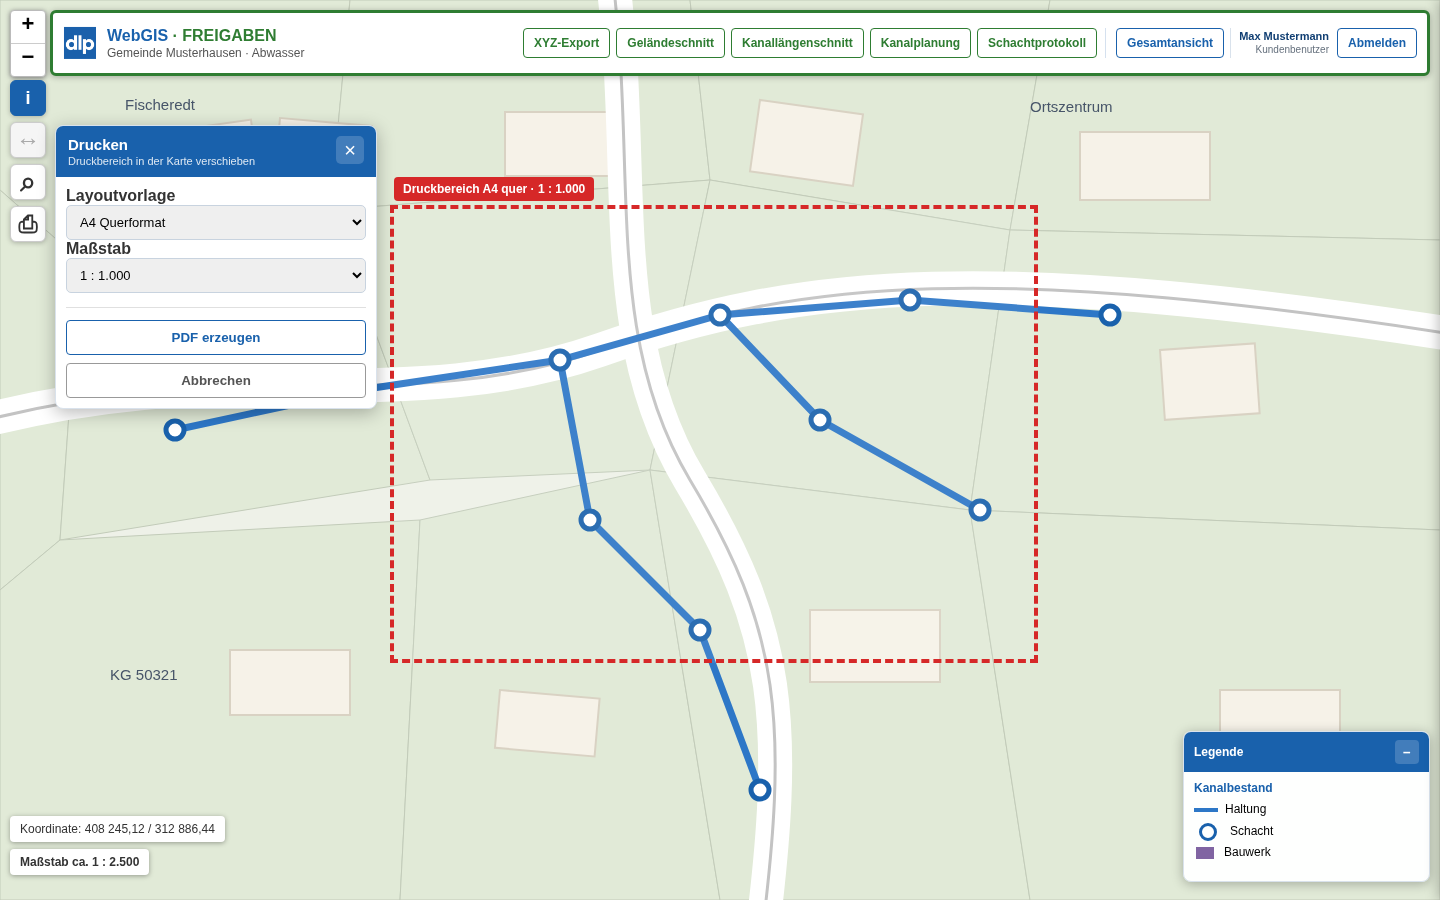
Task: Click the Ortszentrum map label
Action: tap(1071, 107)
